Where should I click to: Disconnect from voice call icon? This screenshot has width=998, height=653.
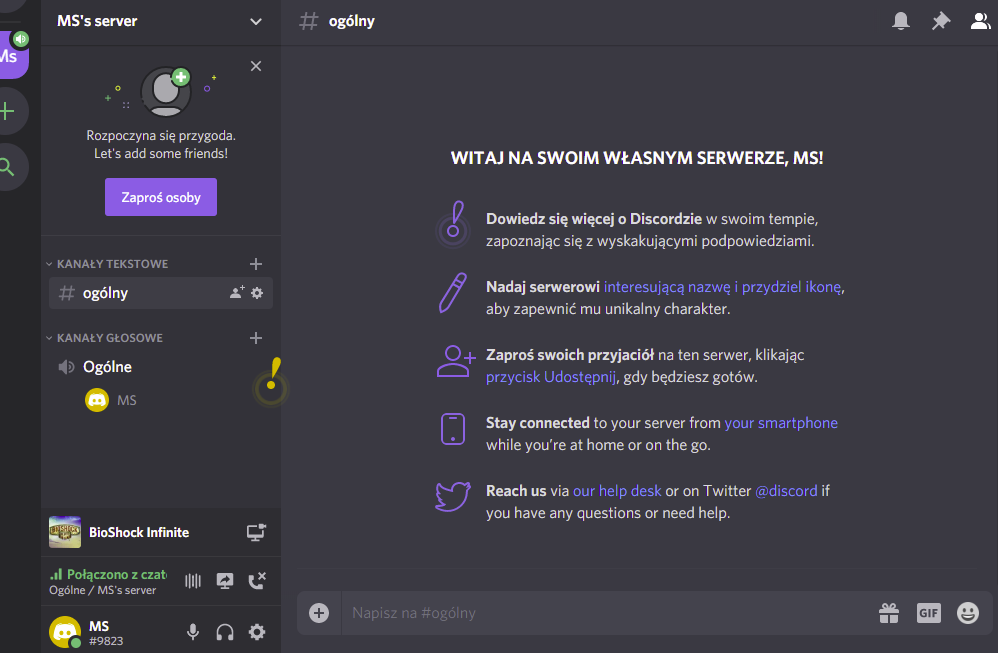(257, 580)
